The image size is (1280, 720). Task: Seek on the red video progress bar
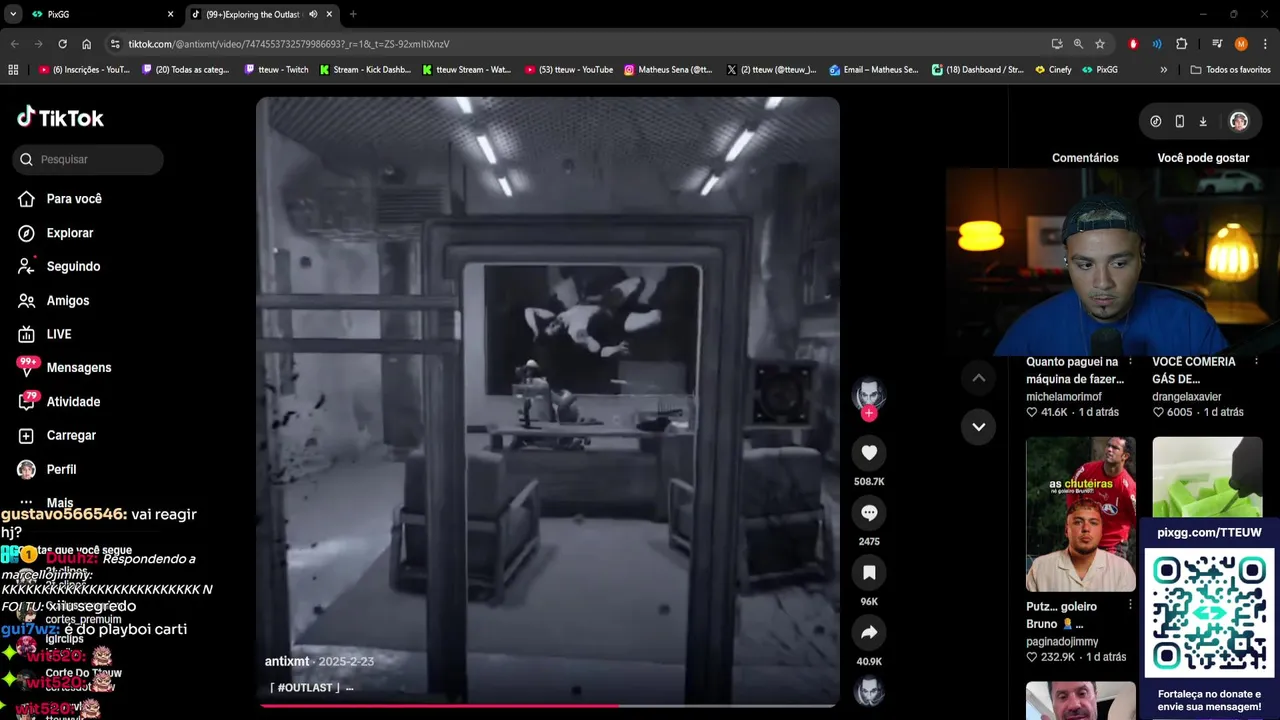pos(547,706)
